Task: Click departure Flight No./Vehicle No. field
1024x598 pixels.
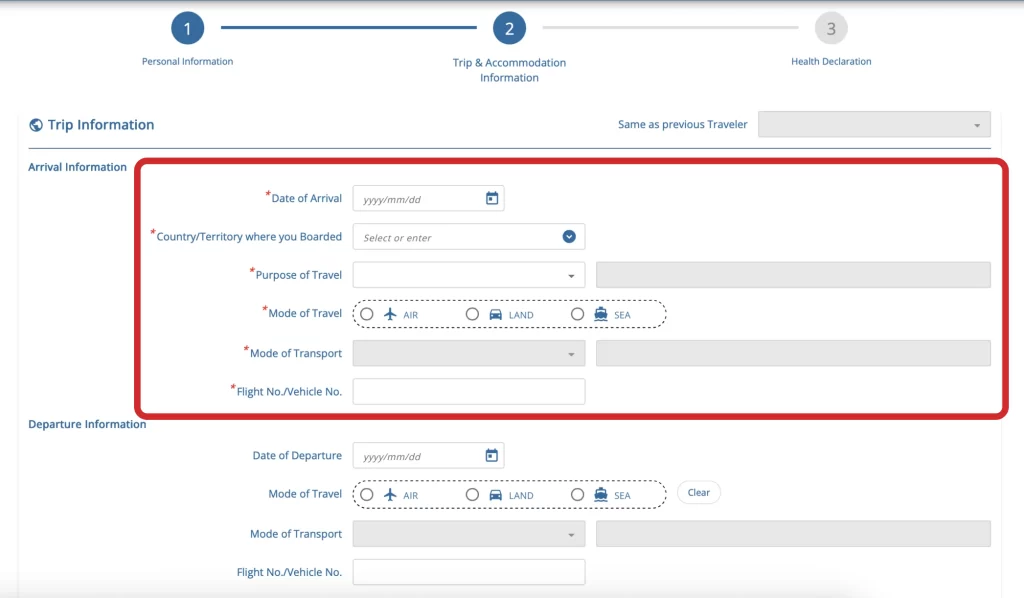Action: pos(469,572)
